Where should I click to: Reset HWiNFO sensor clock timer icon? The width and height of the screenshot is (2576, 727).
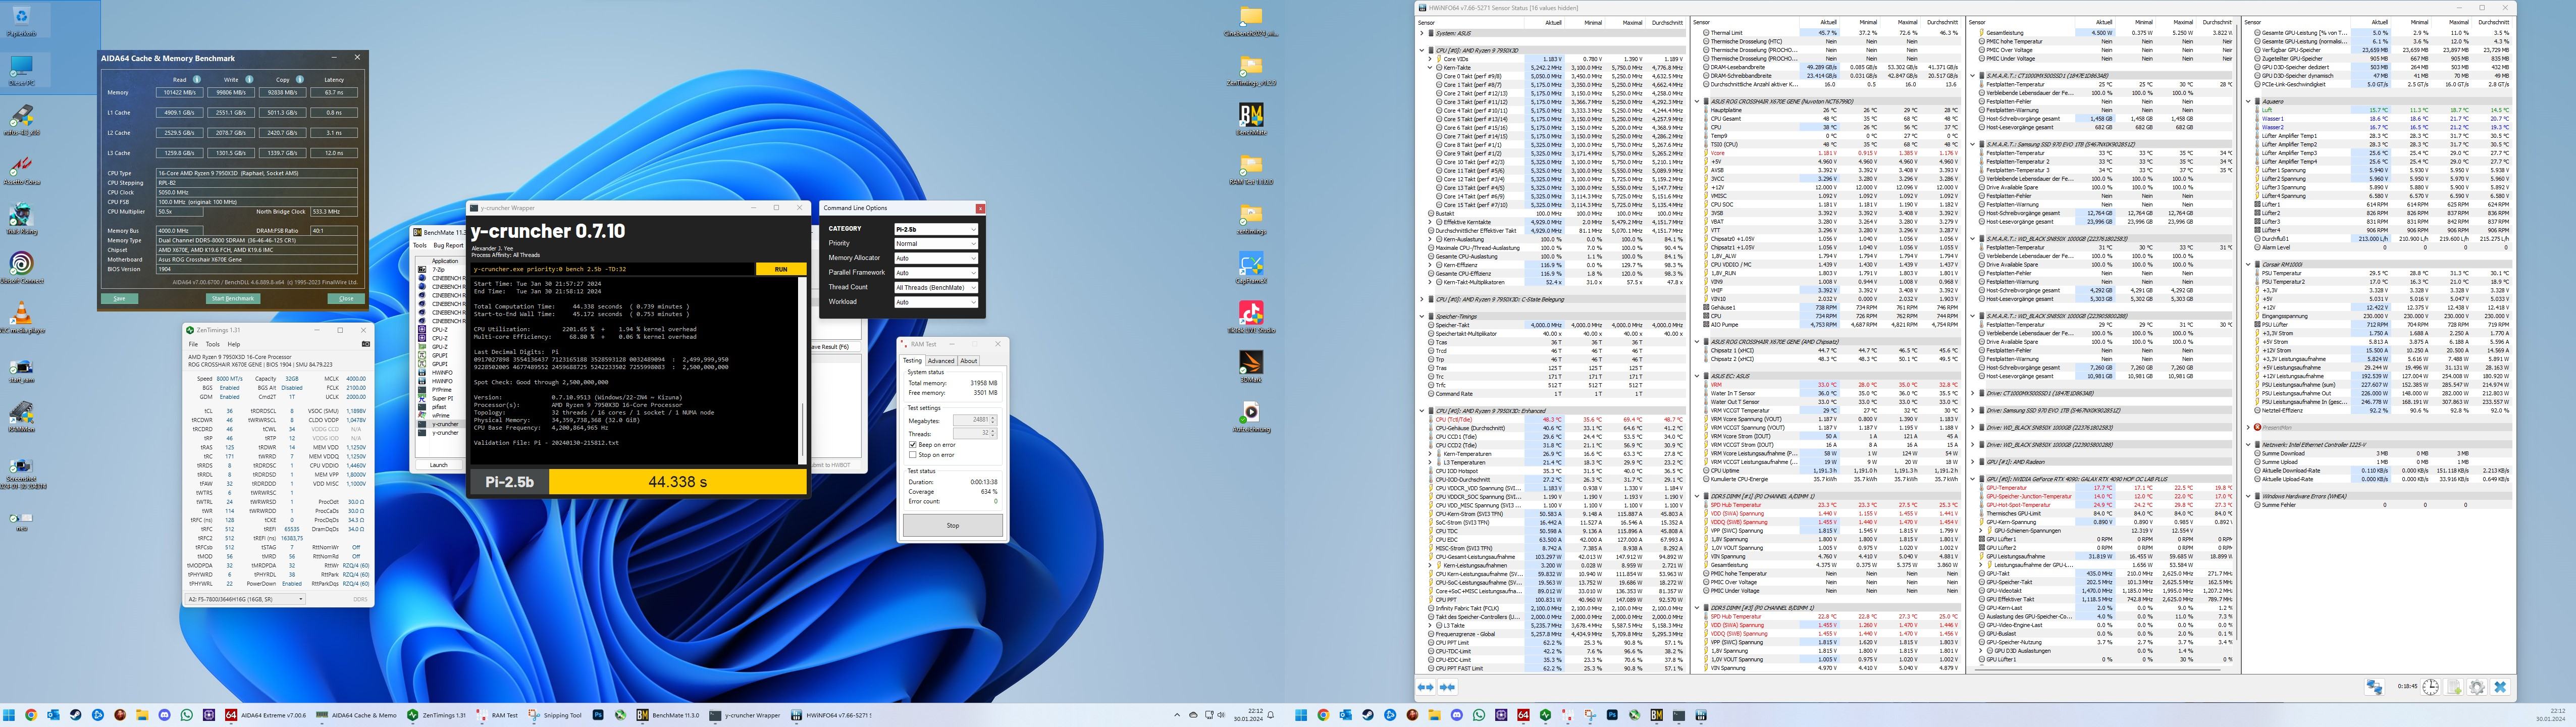click(2430, 687)
